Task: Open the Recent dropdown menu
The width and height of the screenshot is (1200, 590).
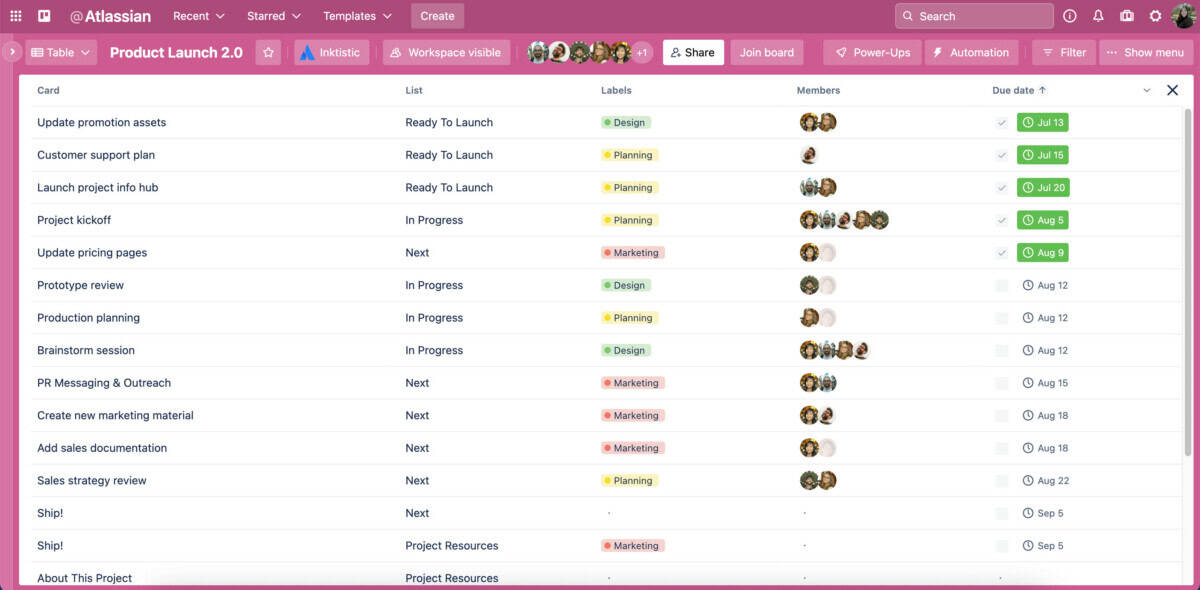Action: click(199, 16)
